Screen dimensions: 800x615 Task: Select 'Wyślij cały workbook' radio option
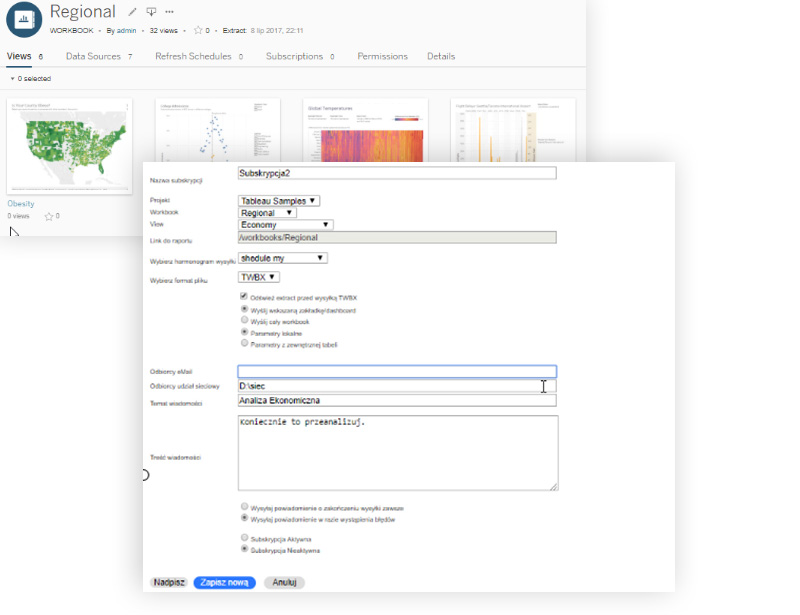coord(244,320)
